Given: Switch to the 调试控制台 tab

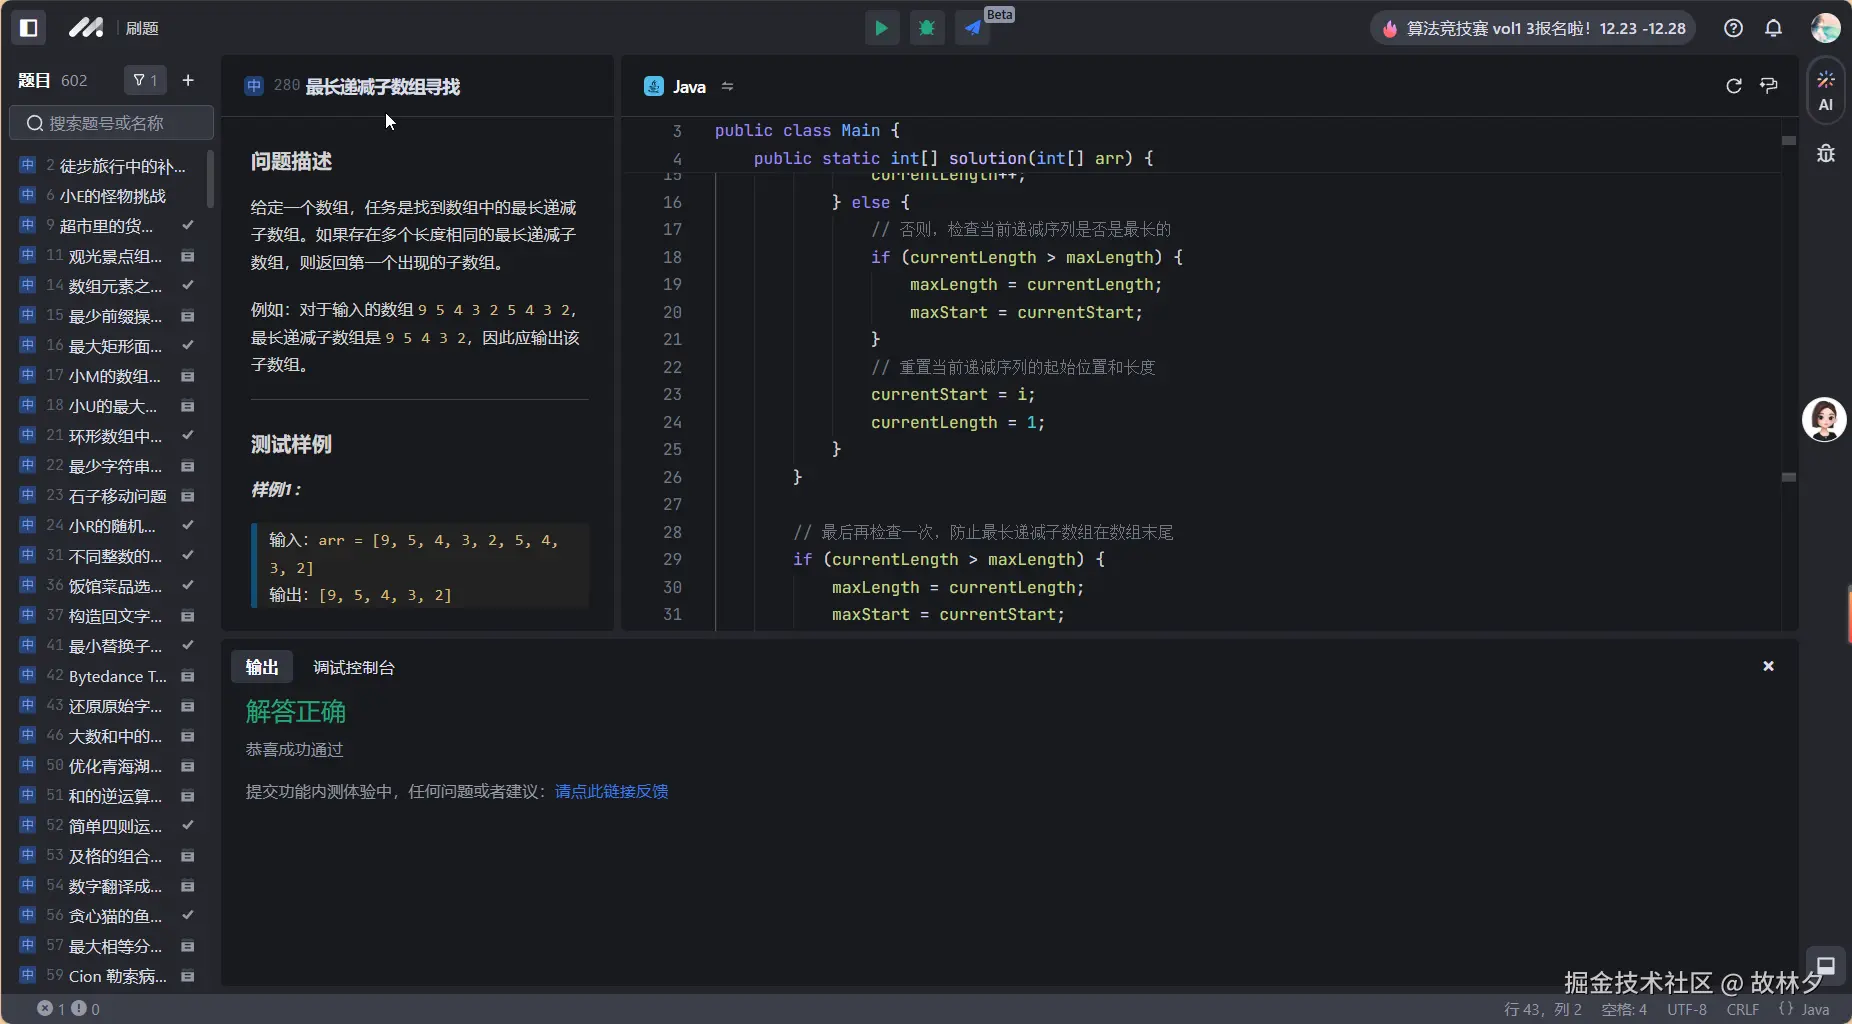Looking at the screenshot, I should [353, 667].
